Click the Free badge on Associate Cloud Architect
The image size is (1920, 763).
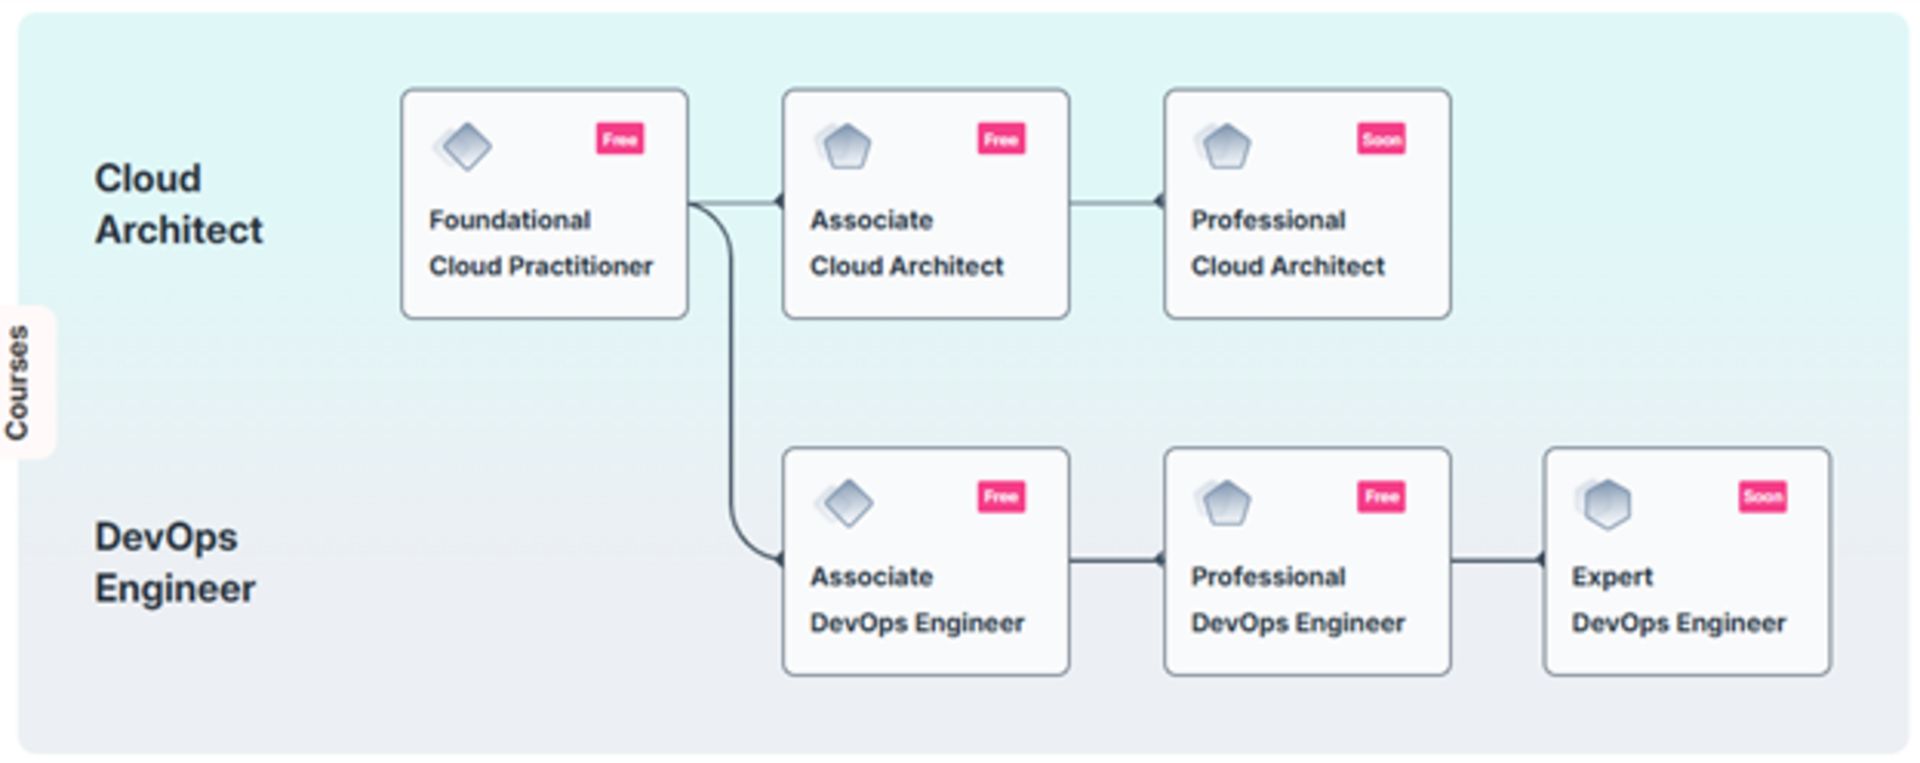pos(1001,139)
